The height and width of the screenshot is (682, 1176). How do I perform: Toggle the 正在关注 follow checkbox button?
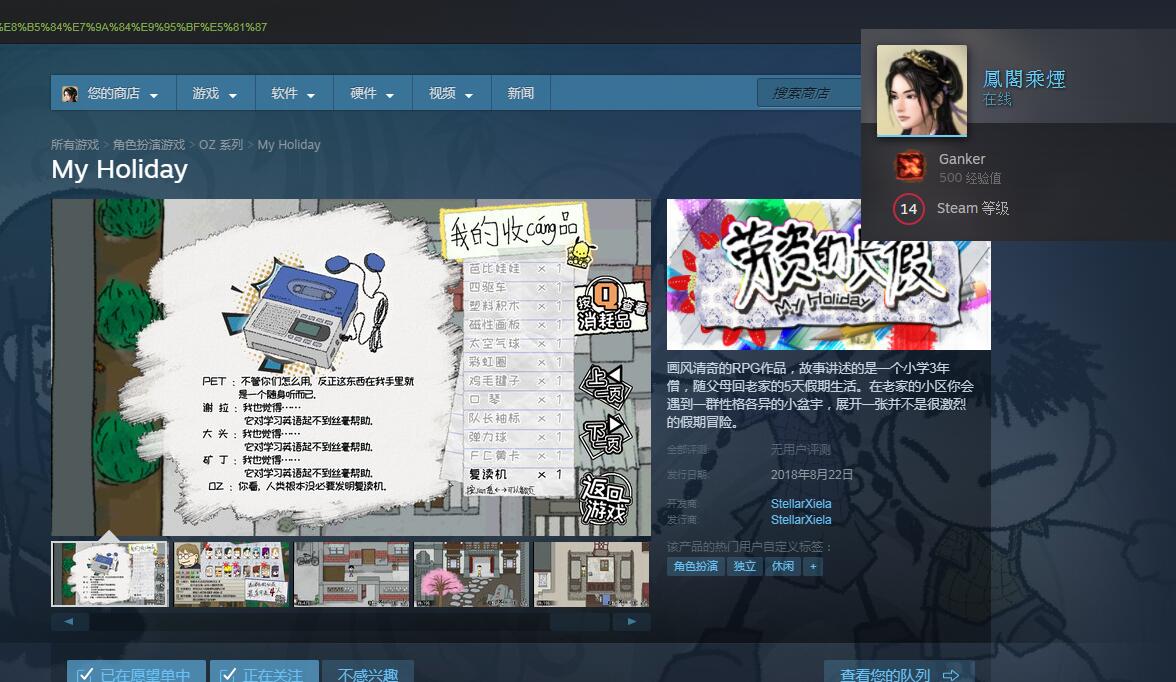click(264, 673)
